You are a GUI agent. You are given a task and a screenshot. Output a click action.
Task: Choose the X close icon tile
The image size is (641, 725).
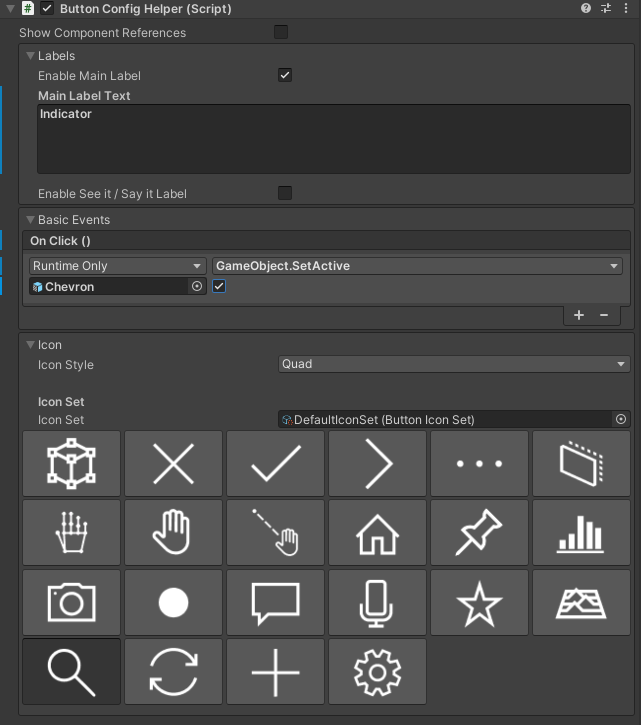point(173,463)
